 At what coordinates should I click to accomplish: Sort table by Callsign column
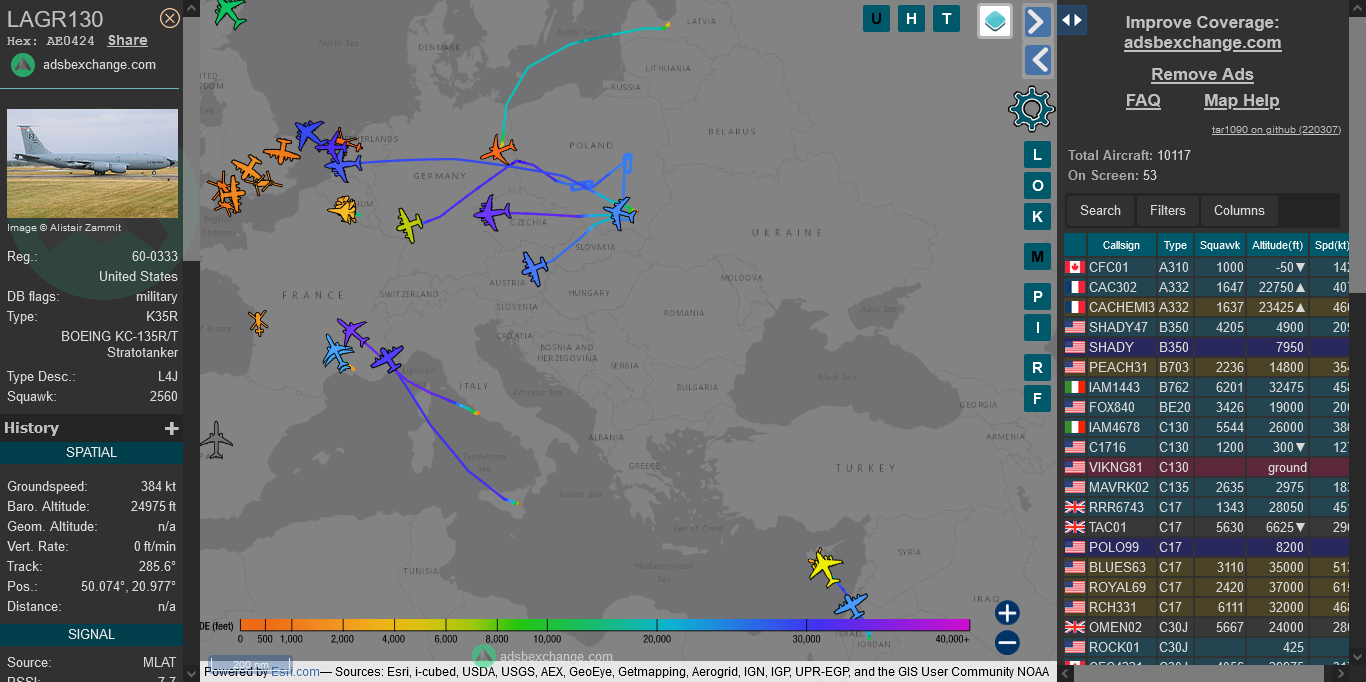pos(1121,245)
